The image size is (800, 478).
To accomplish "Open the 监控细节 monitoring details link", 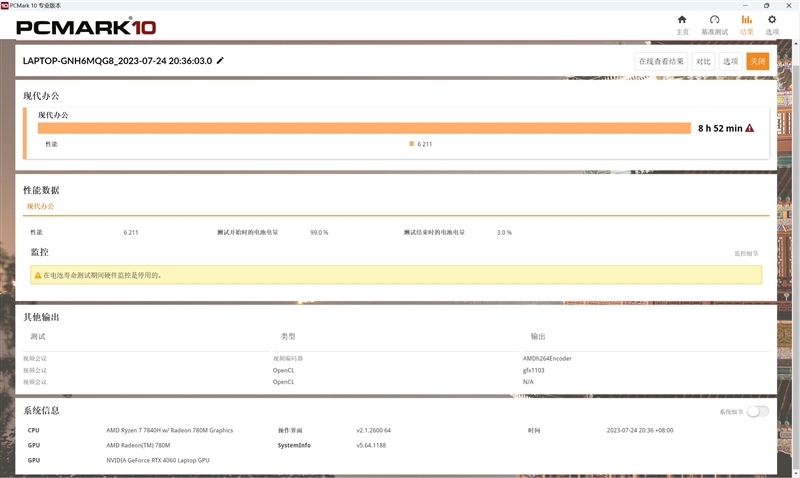I will 746,254.
